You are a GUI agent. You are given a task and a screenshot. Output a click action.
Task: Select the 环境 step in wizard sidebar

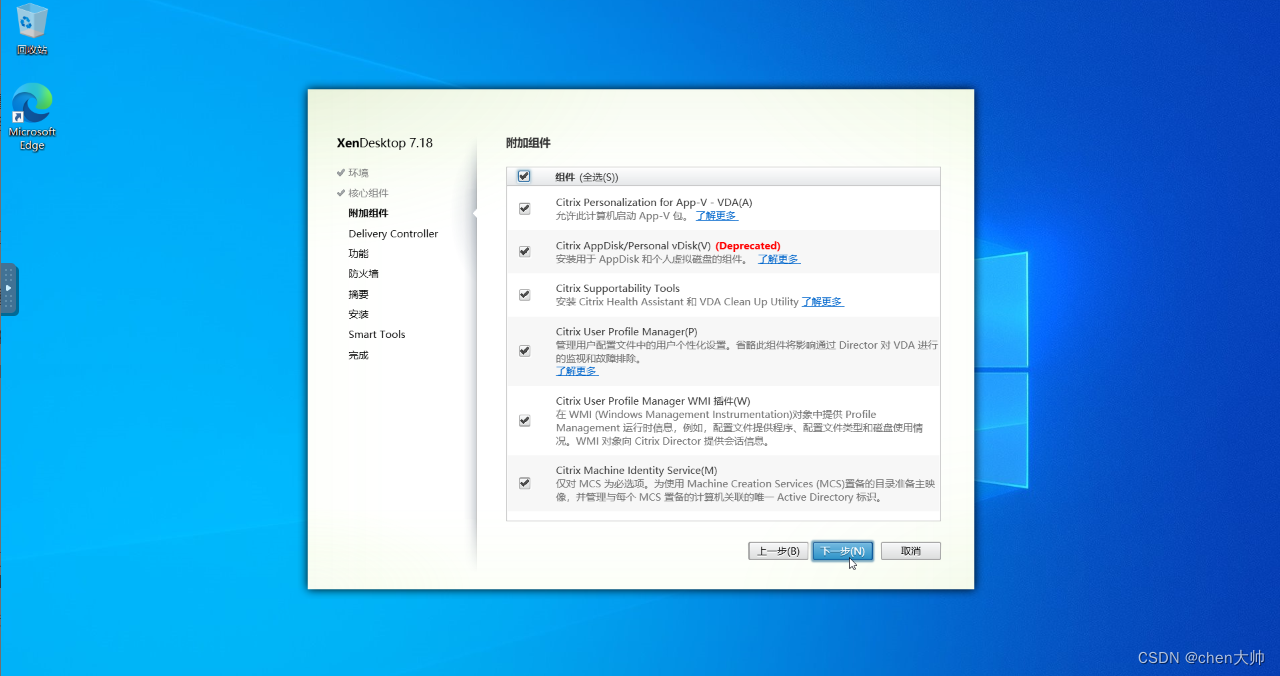(x=358, y=172)
